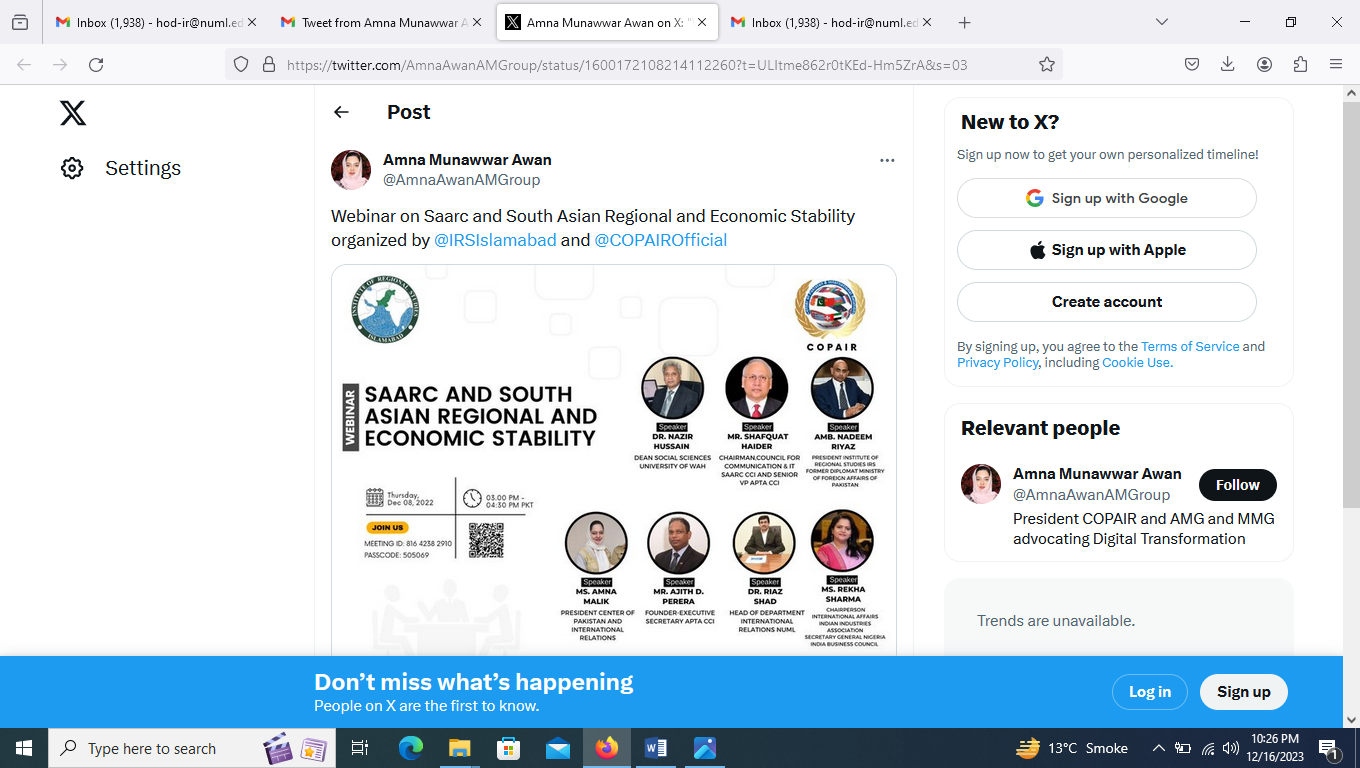The height and width of the screenshot is (768, 1360).
Task: Click @AmnaAwanAMGroup handle in post header
Action: (x=461, y=180)
